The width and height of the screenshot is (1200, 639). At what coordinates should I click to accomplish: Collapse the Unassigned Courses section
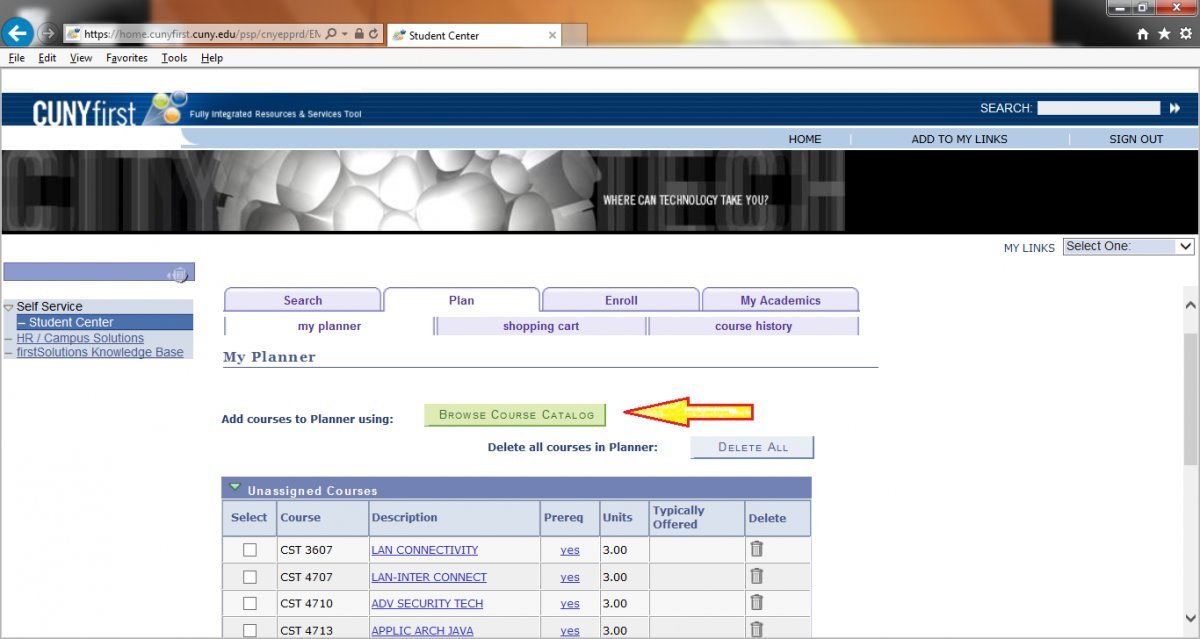(235, 488)
